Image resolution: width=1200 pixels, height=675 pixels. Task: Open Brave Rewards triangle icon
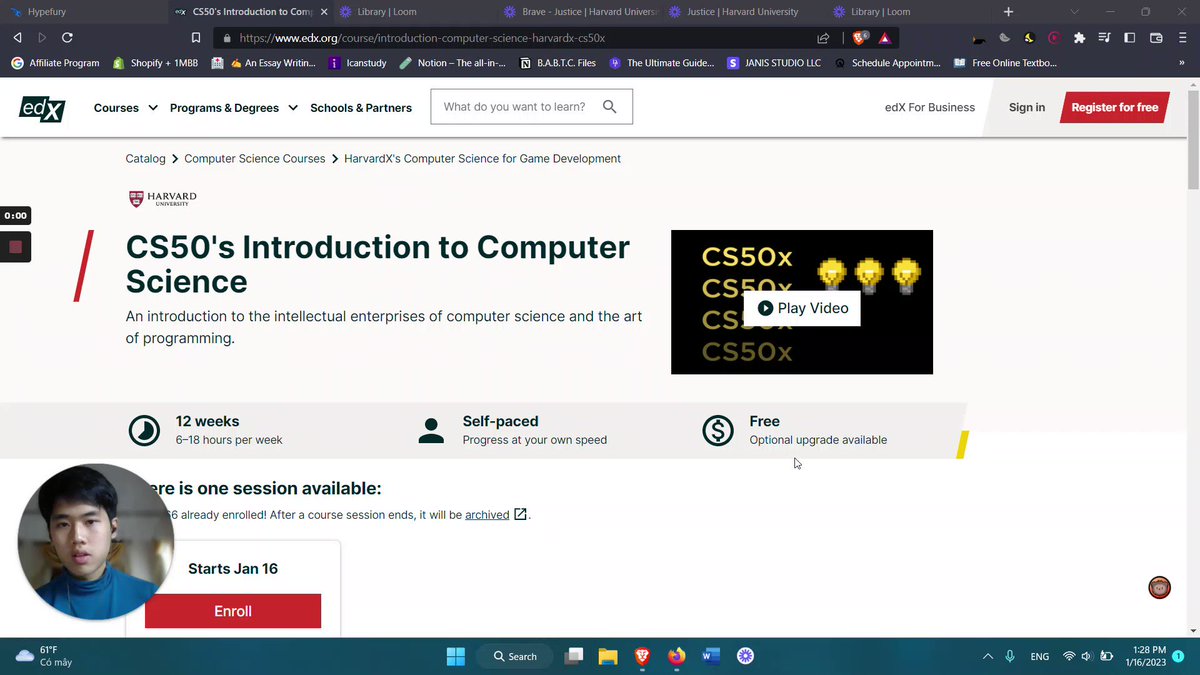tap(885, 38)
